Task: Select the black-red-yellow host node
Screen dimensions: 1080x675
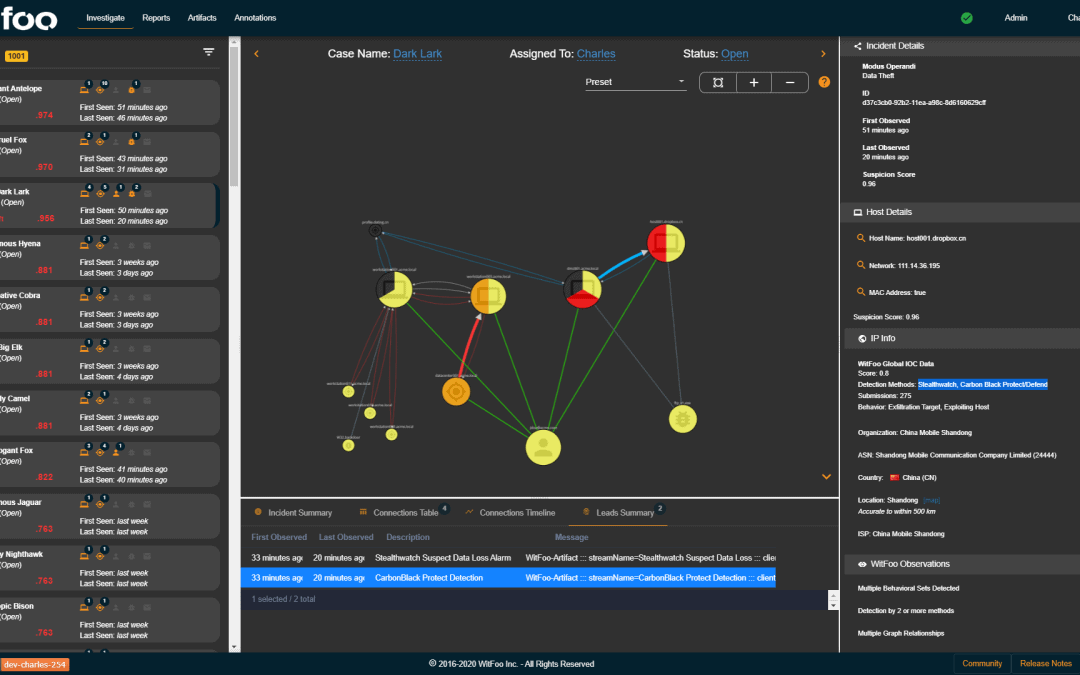Action: point(583,289)
